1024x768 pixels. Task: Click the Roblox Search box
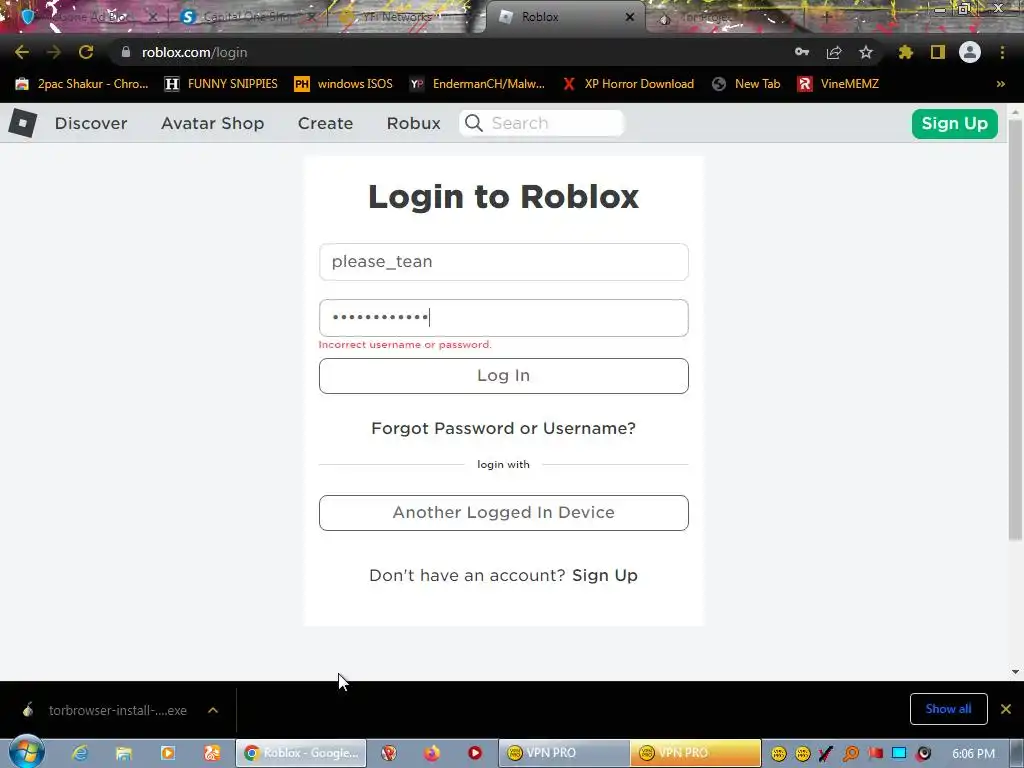coord(542,123)
